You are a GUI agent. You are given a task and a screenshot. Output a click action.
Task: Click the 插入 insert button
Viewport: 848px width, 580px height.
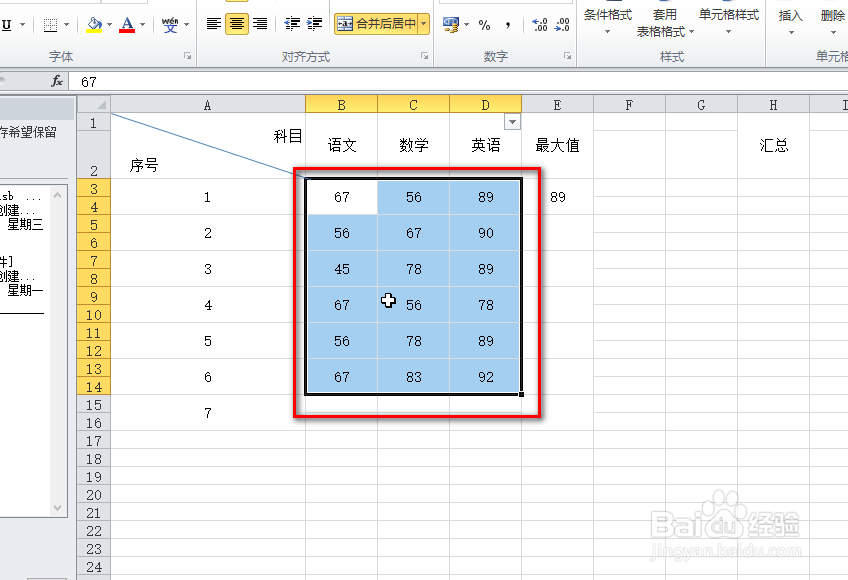pos(790,14)
